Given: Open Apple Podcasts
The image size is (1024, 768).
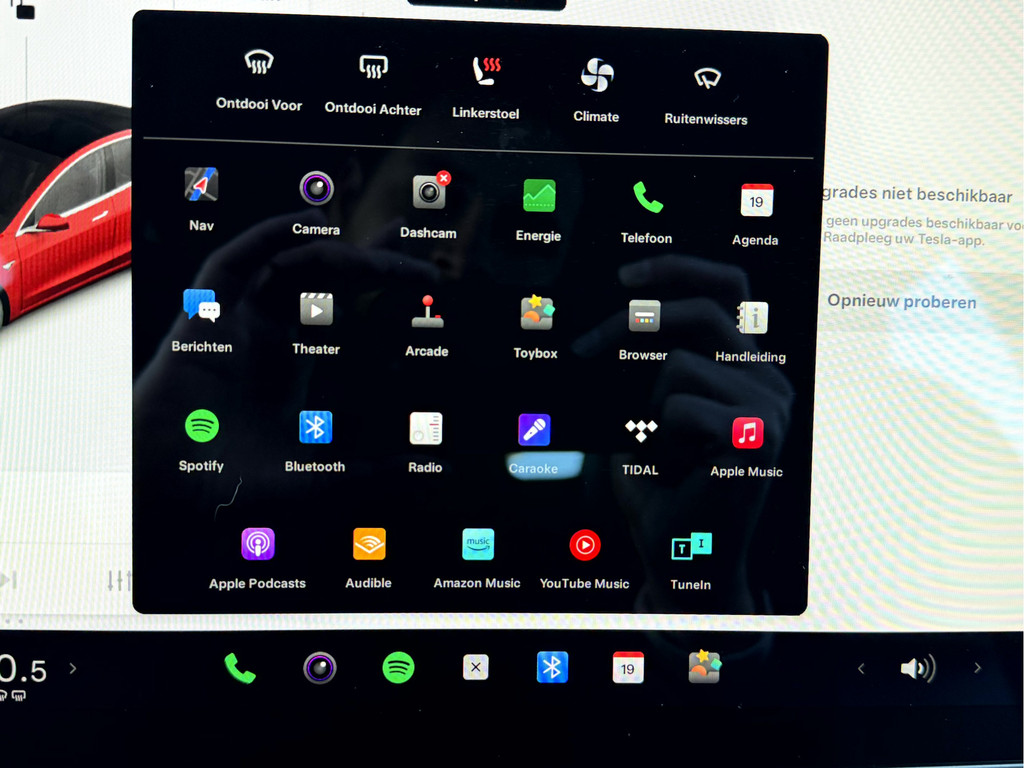Looking at the screenshot, I should 258,544.
